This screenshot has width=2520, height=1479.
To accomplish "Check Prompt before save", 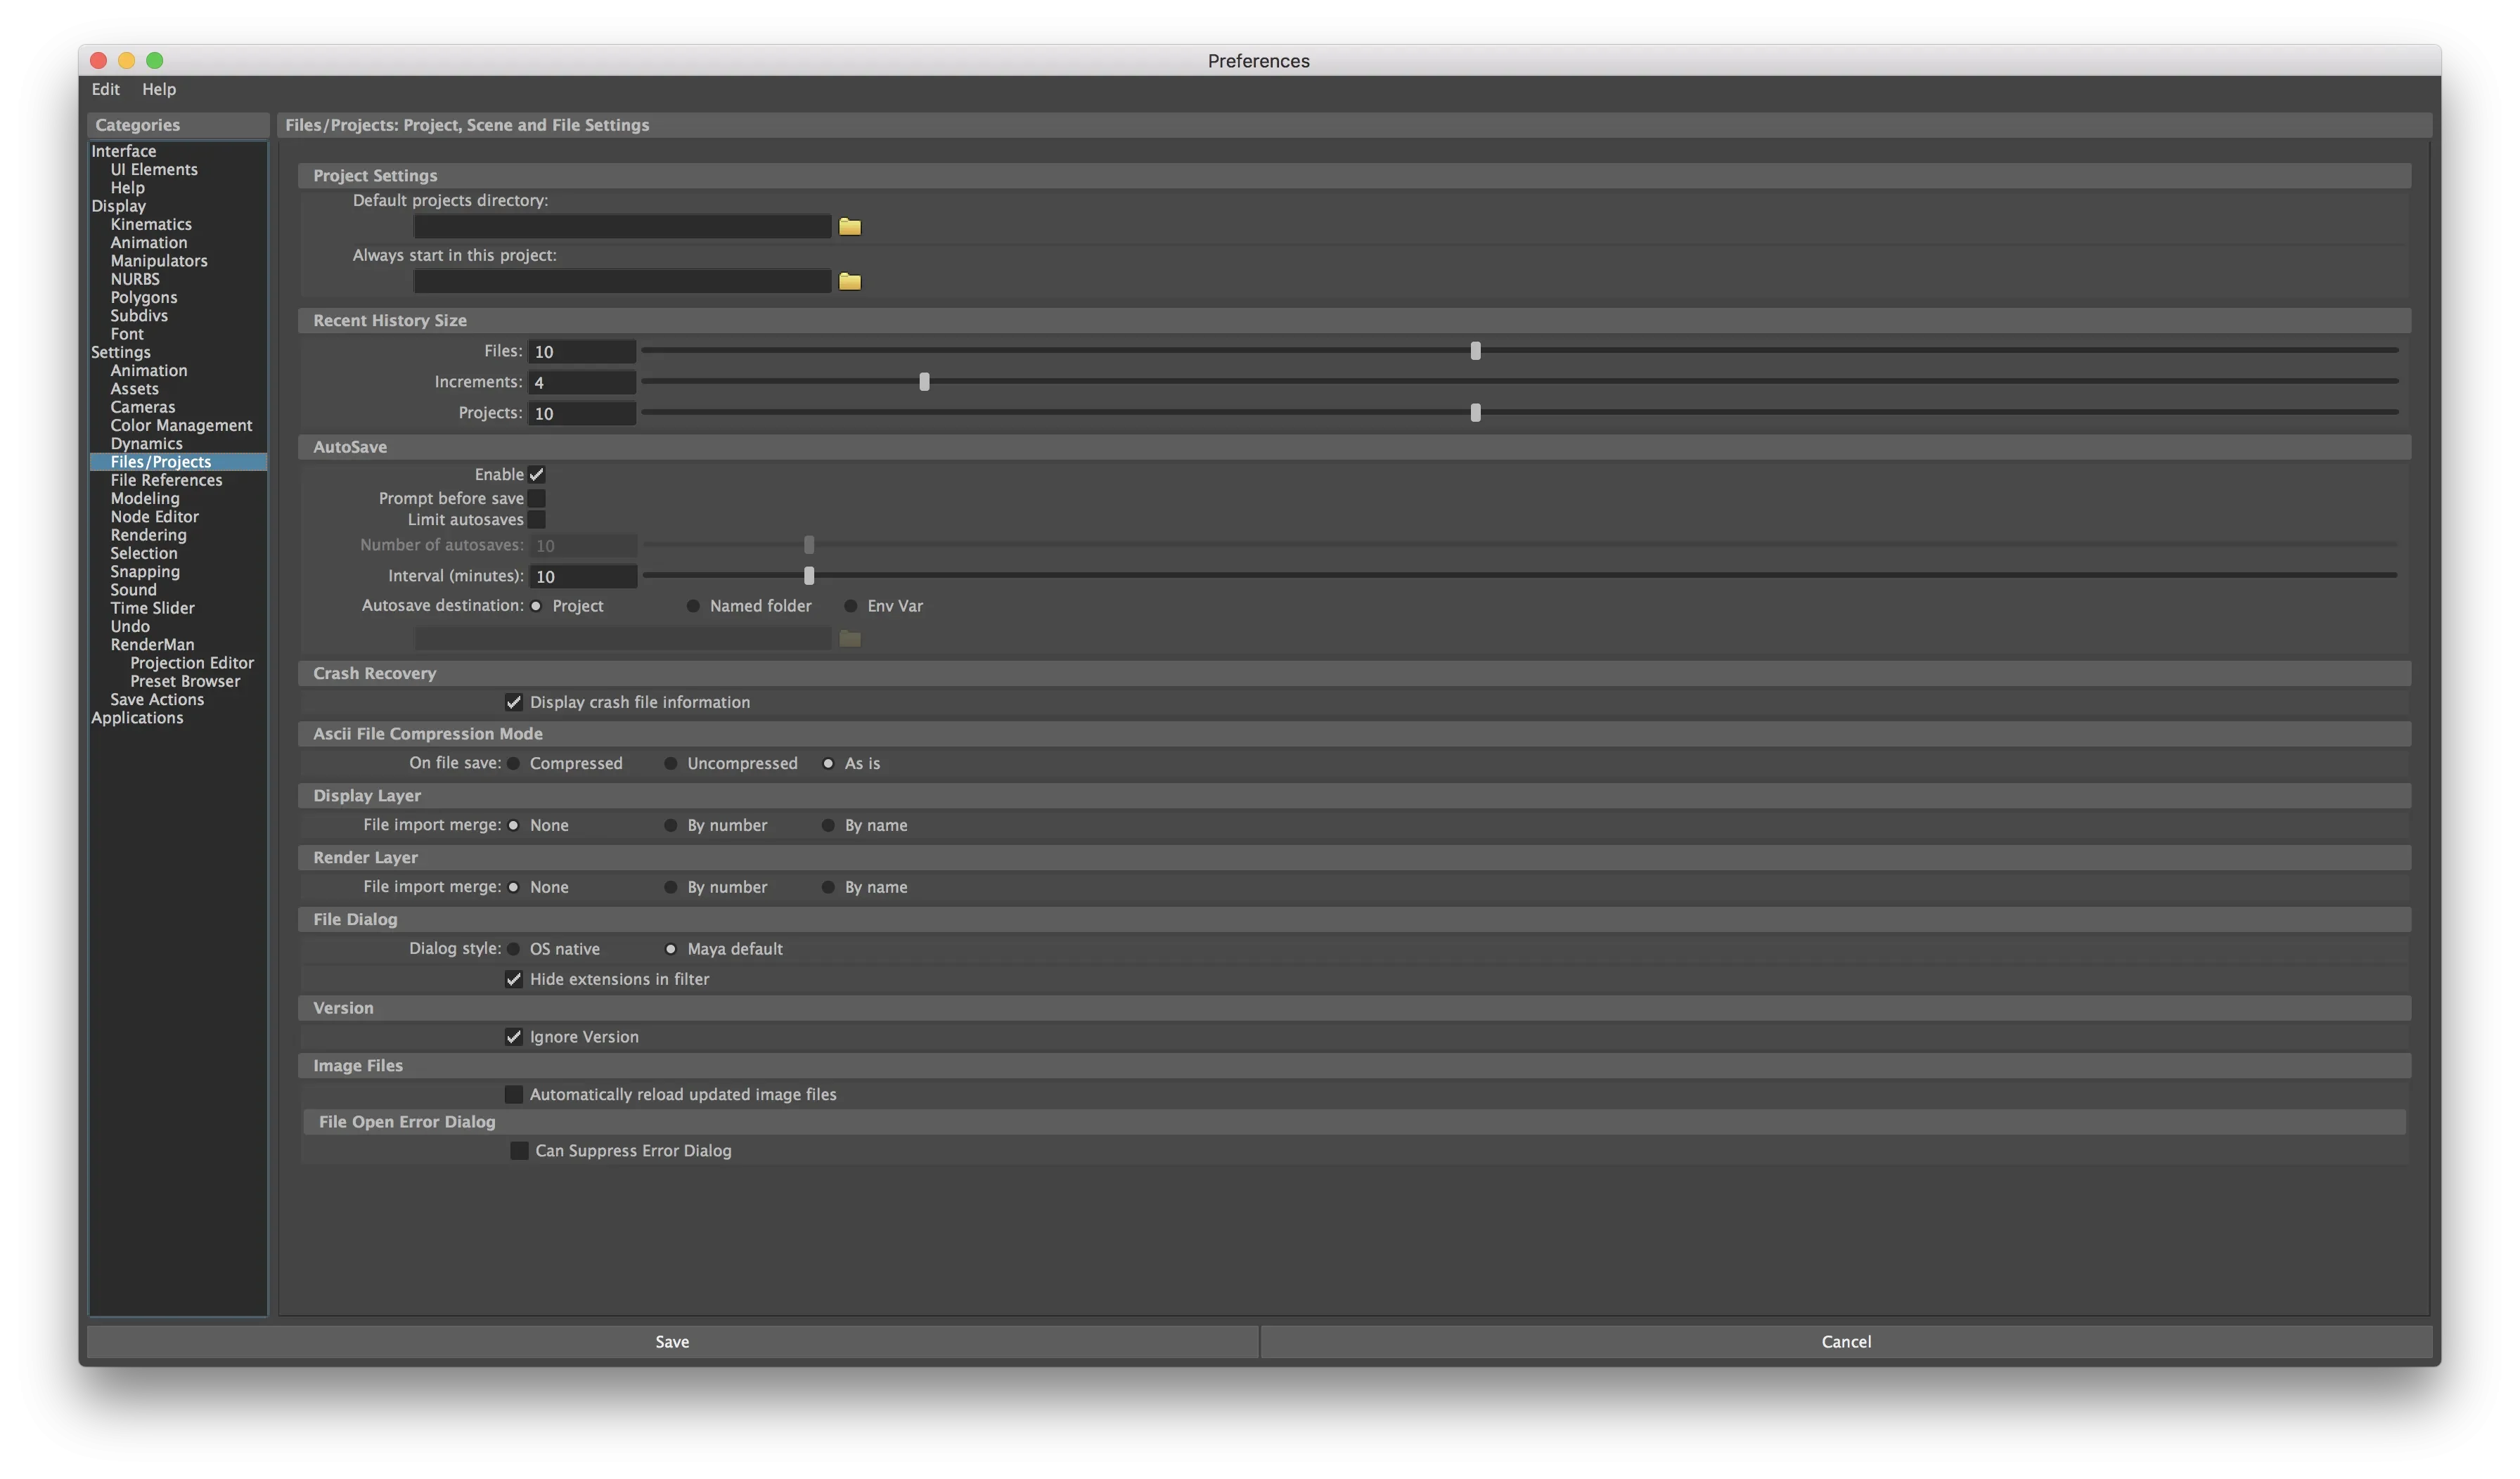I will pyautogui.click(x=536, y=498).
